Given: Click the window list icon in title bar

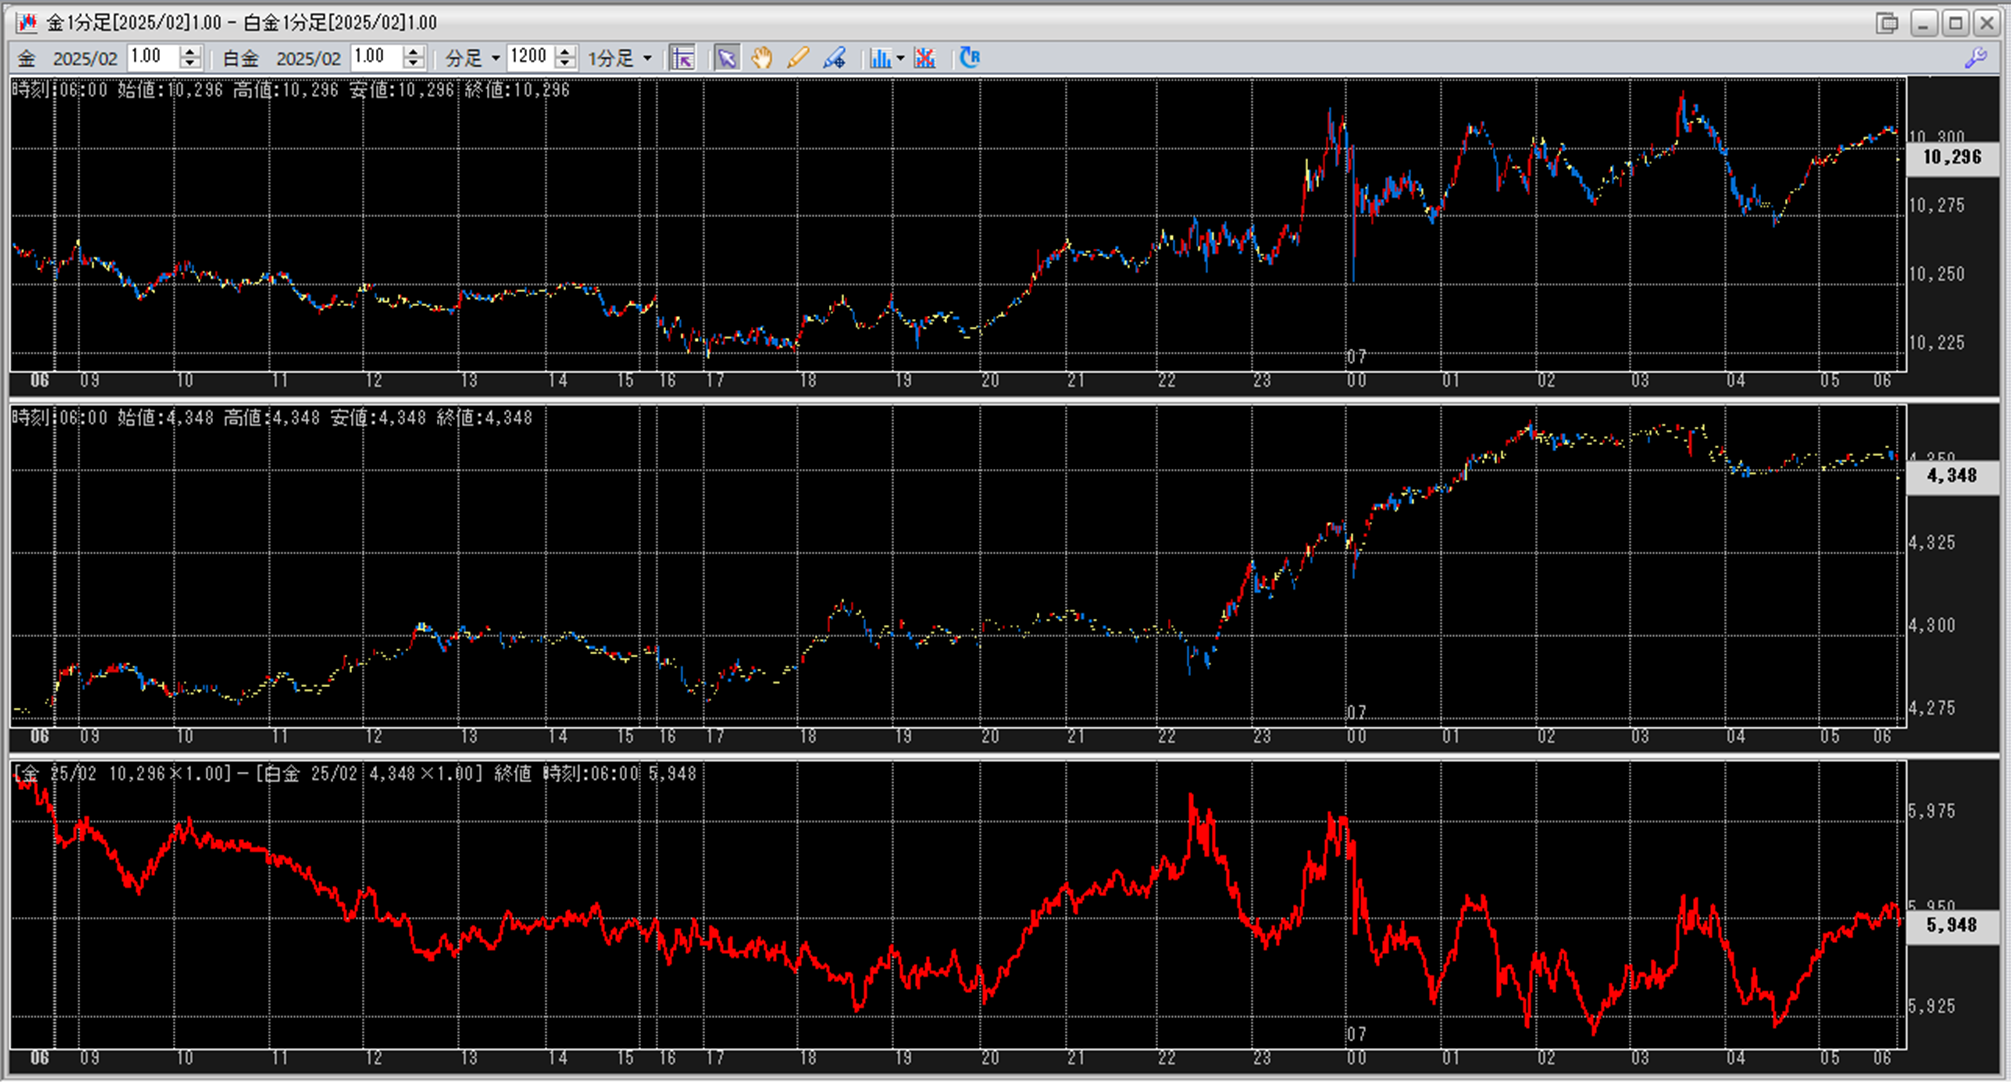Looking at the screenshot, I should [1887, 22].
